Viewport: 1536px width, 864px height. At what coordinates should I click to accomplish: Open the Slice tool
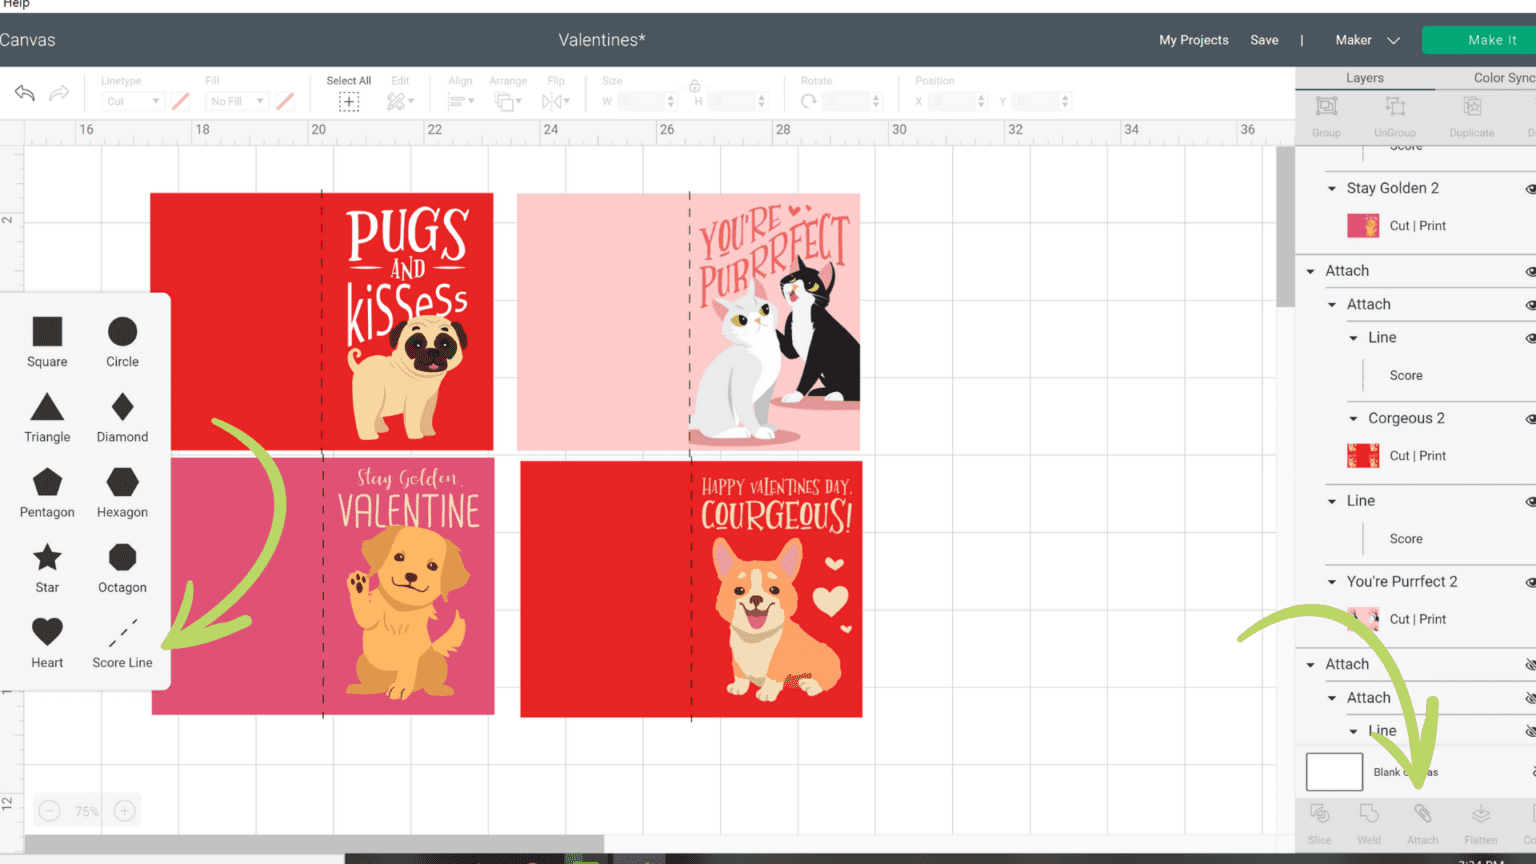[x=1319, y=820]
